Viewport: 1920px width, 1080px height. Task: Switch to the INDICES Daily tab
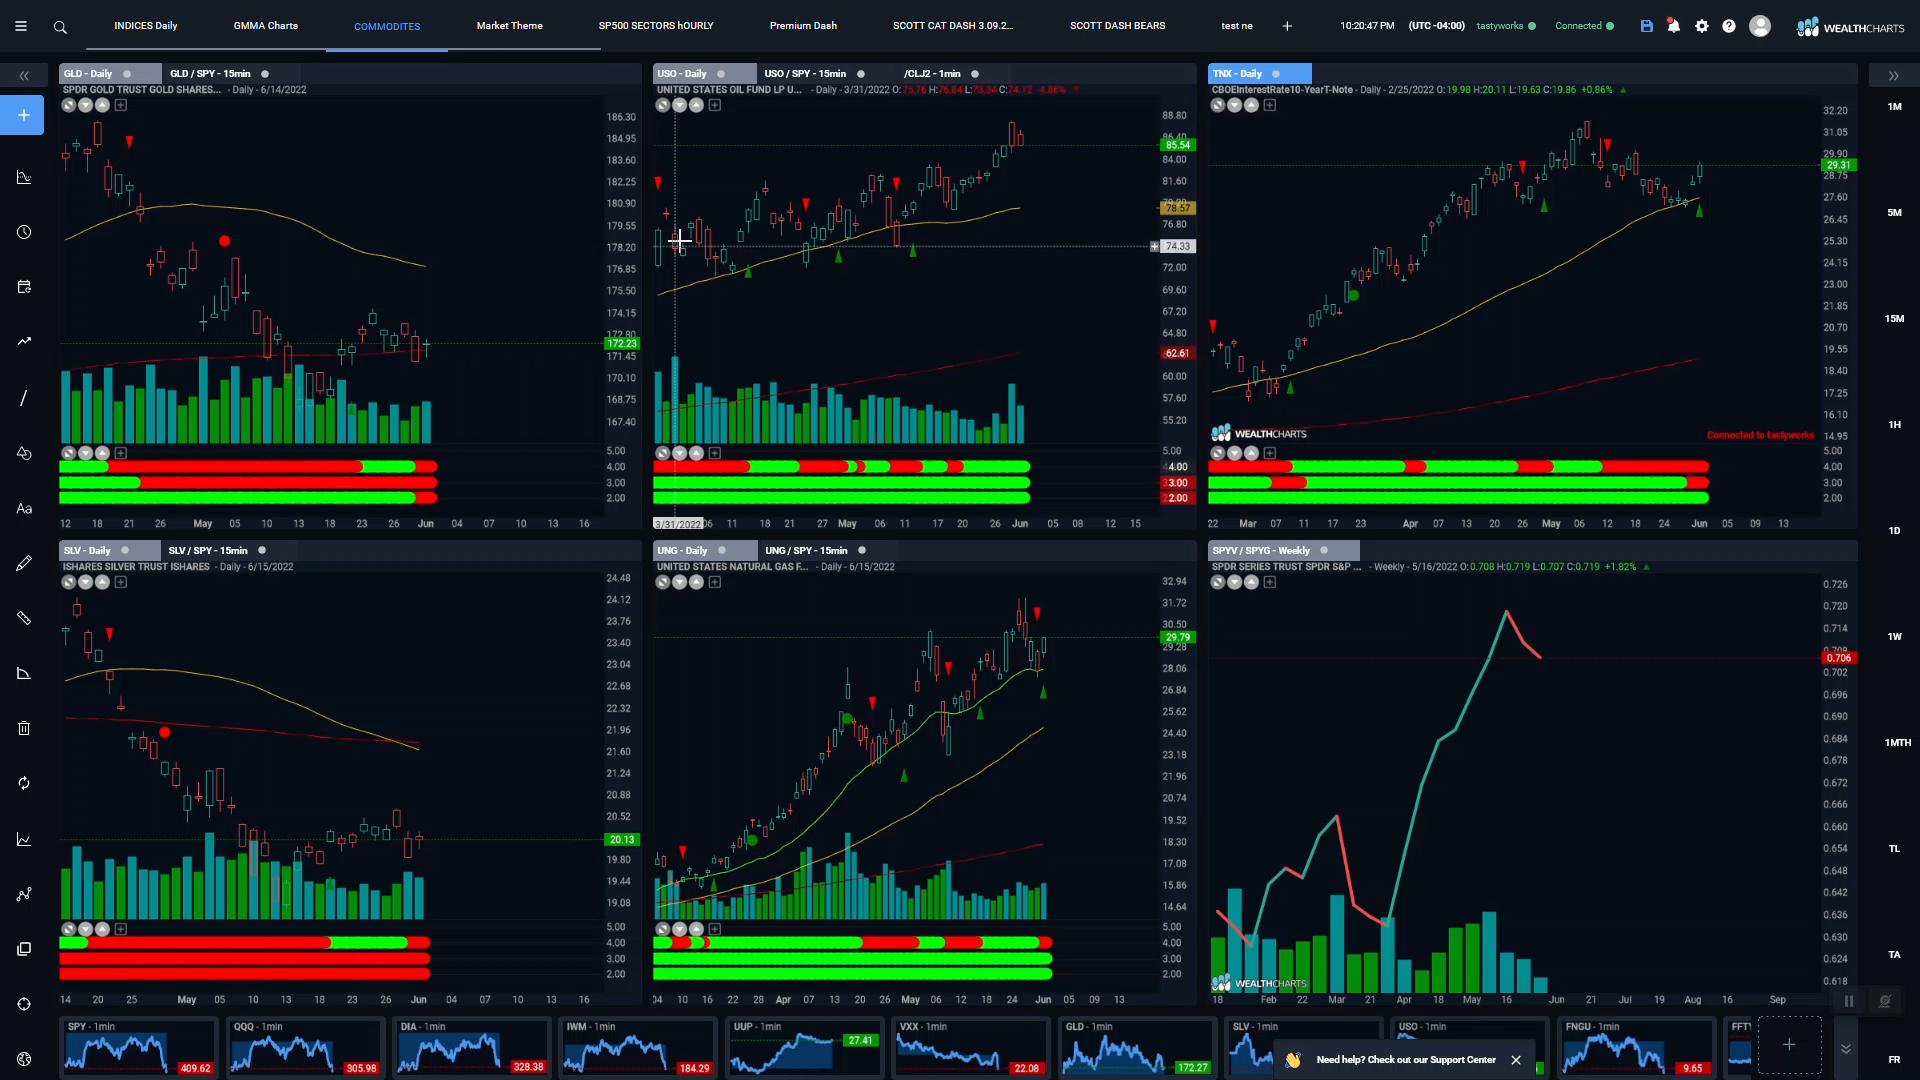(145, 26)
